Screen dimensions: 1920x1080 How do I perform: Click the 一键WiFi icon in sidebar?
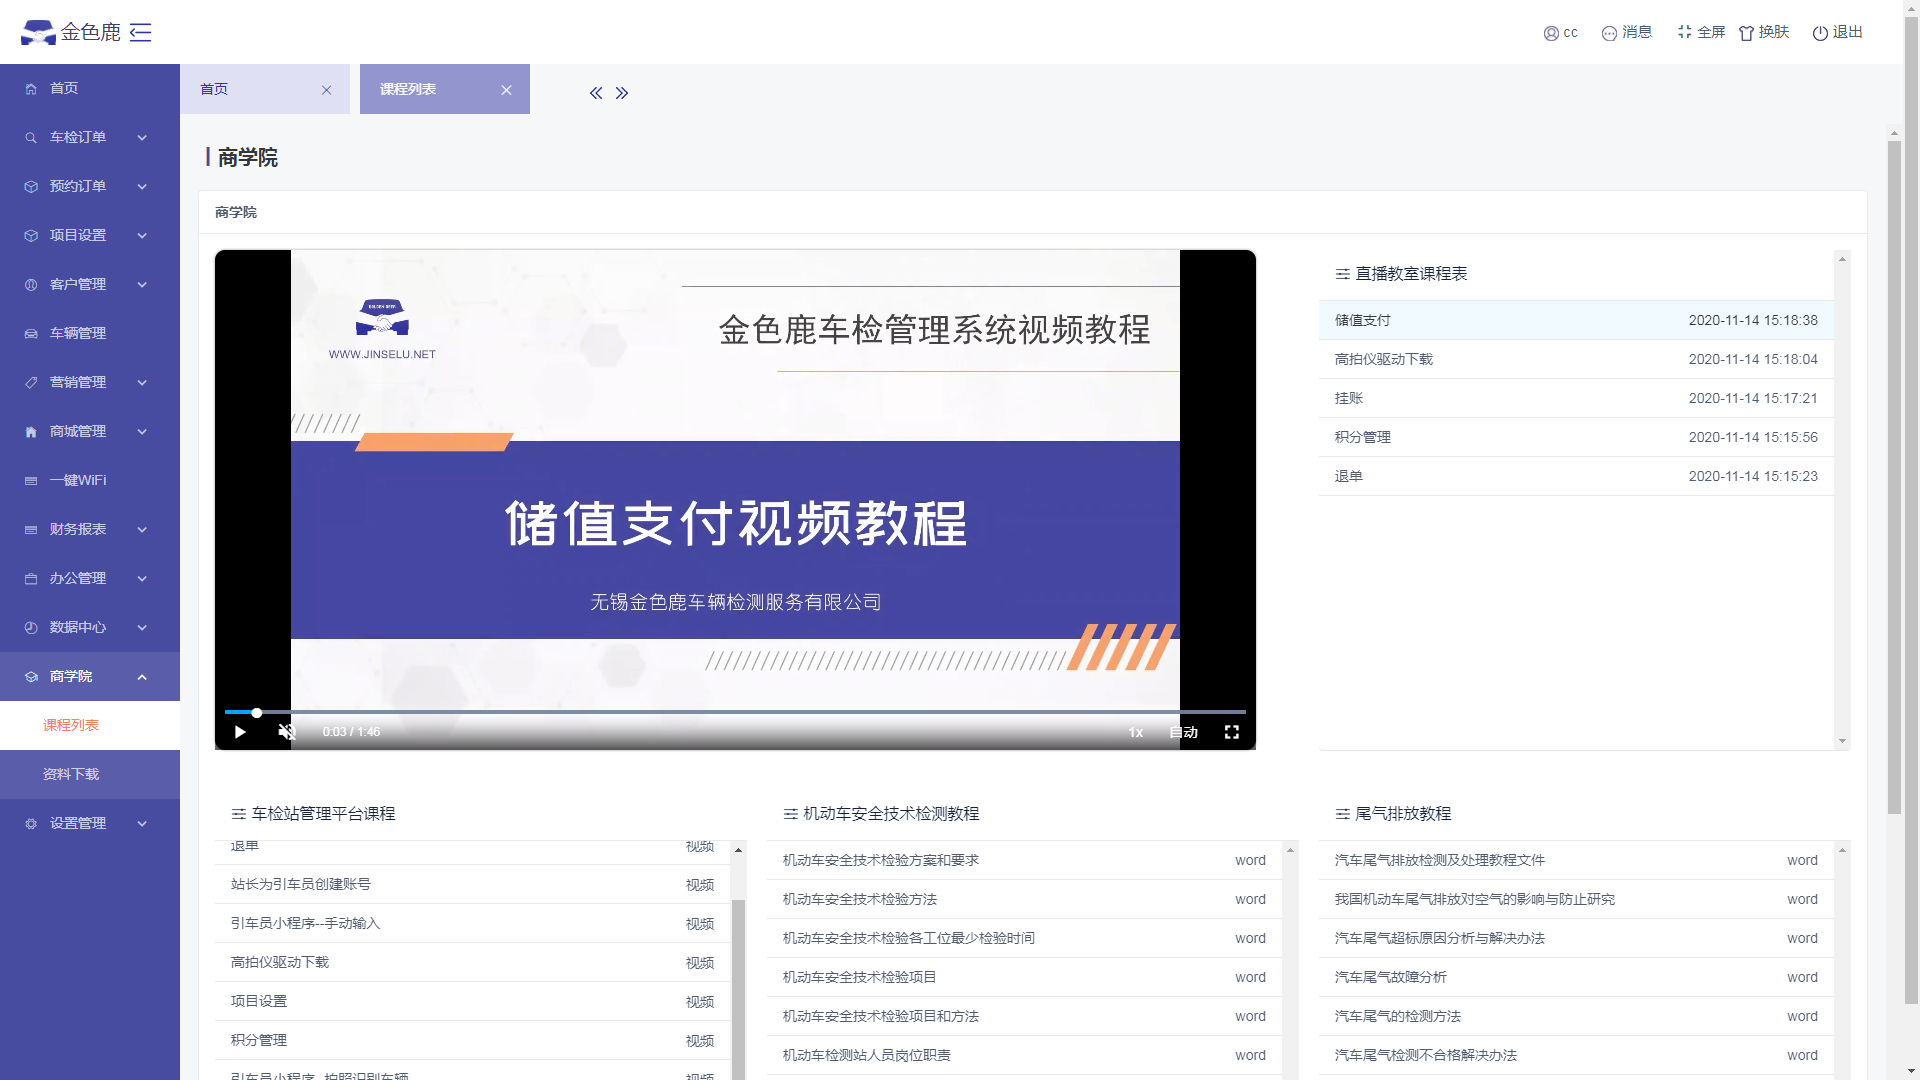(x=31, y=481)
